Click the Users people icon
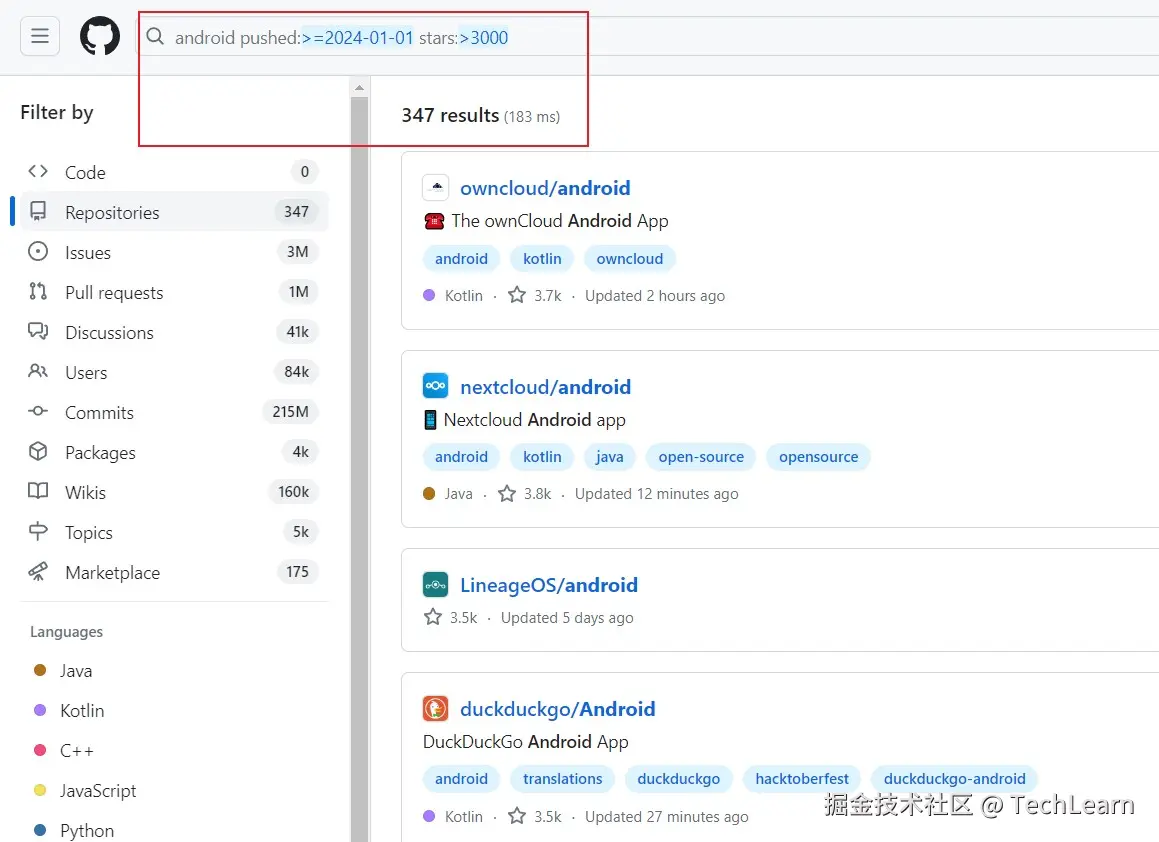 pos(38,370)
